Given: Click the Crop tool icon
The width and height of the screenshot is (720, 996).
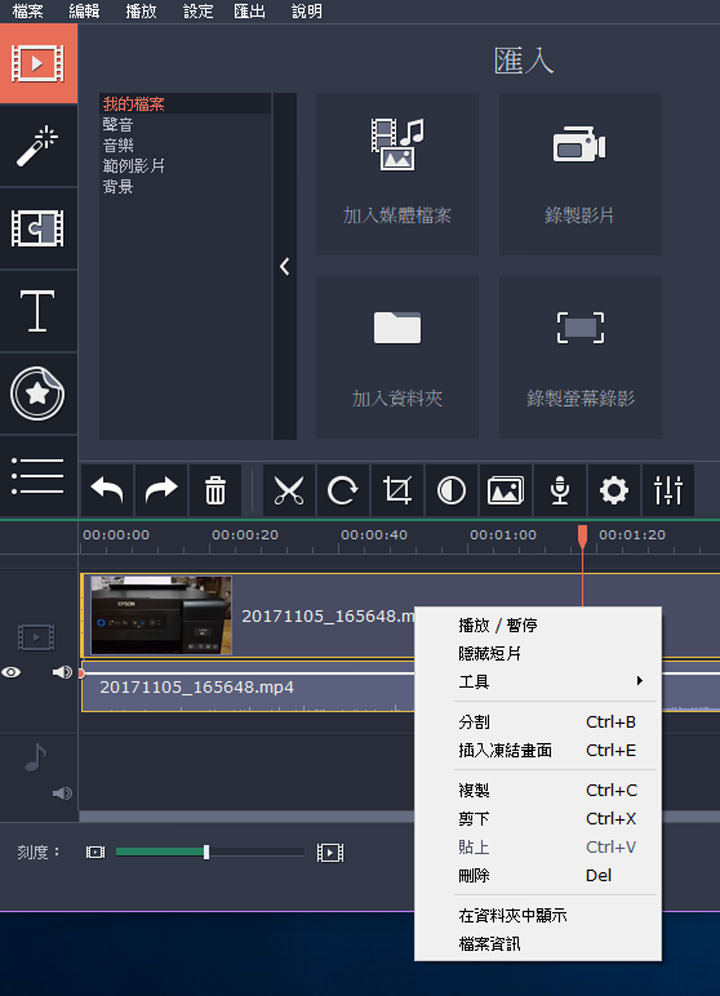Looking at the screenshot, I should (397, 490).
